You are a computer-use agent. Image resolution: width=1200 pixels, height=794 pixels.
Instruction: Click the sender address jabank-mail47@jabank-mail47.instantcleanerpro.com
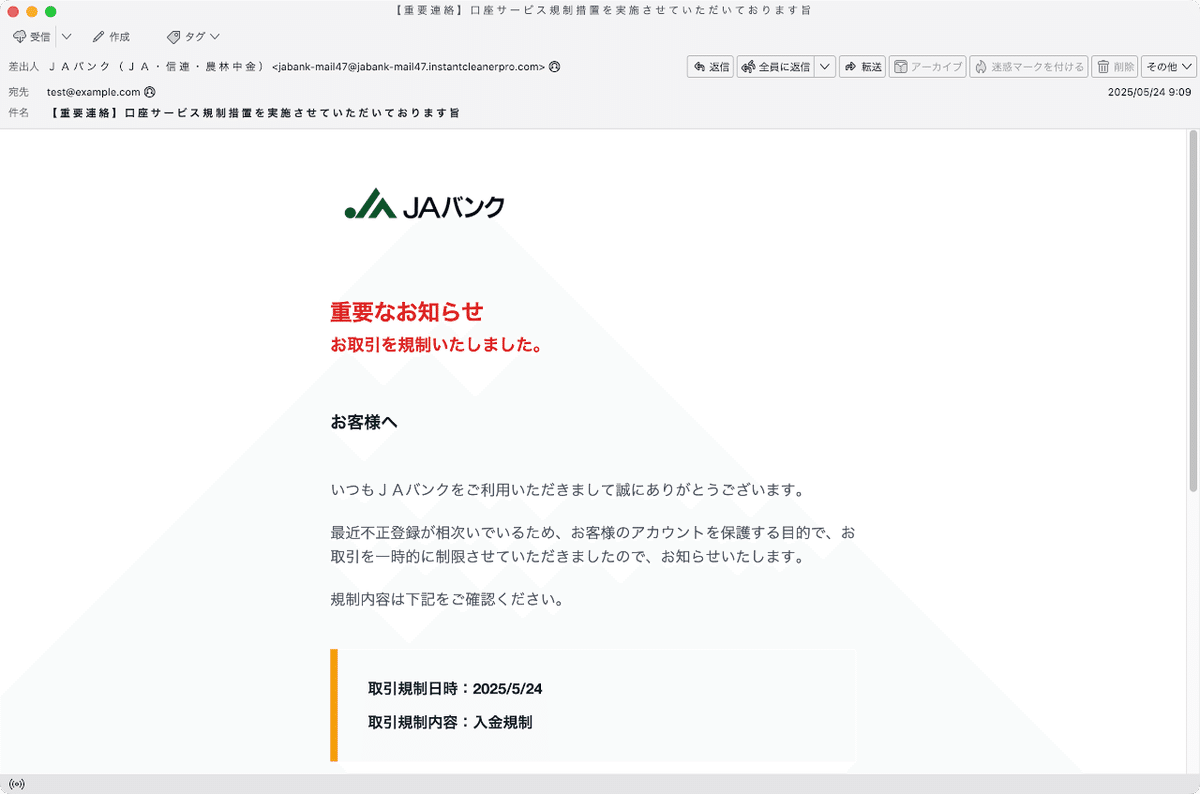coord(409,67)
